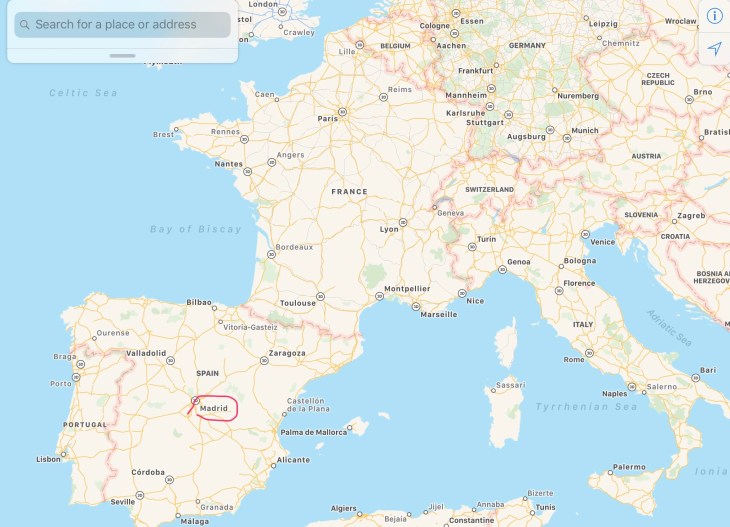Select the Paris city marker
This screenshot has width=730, height=527.
343,112
